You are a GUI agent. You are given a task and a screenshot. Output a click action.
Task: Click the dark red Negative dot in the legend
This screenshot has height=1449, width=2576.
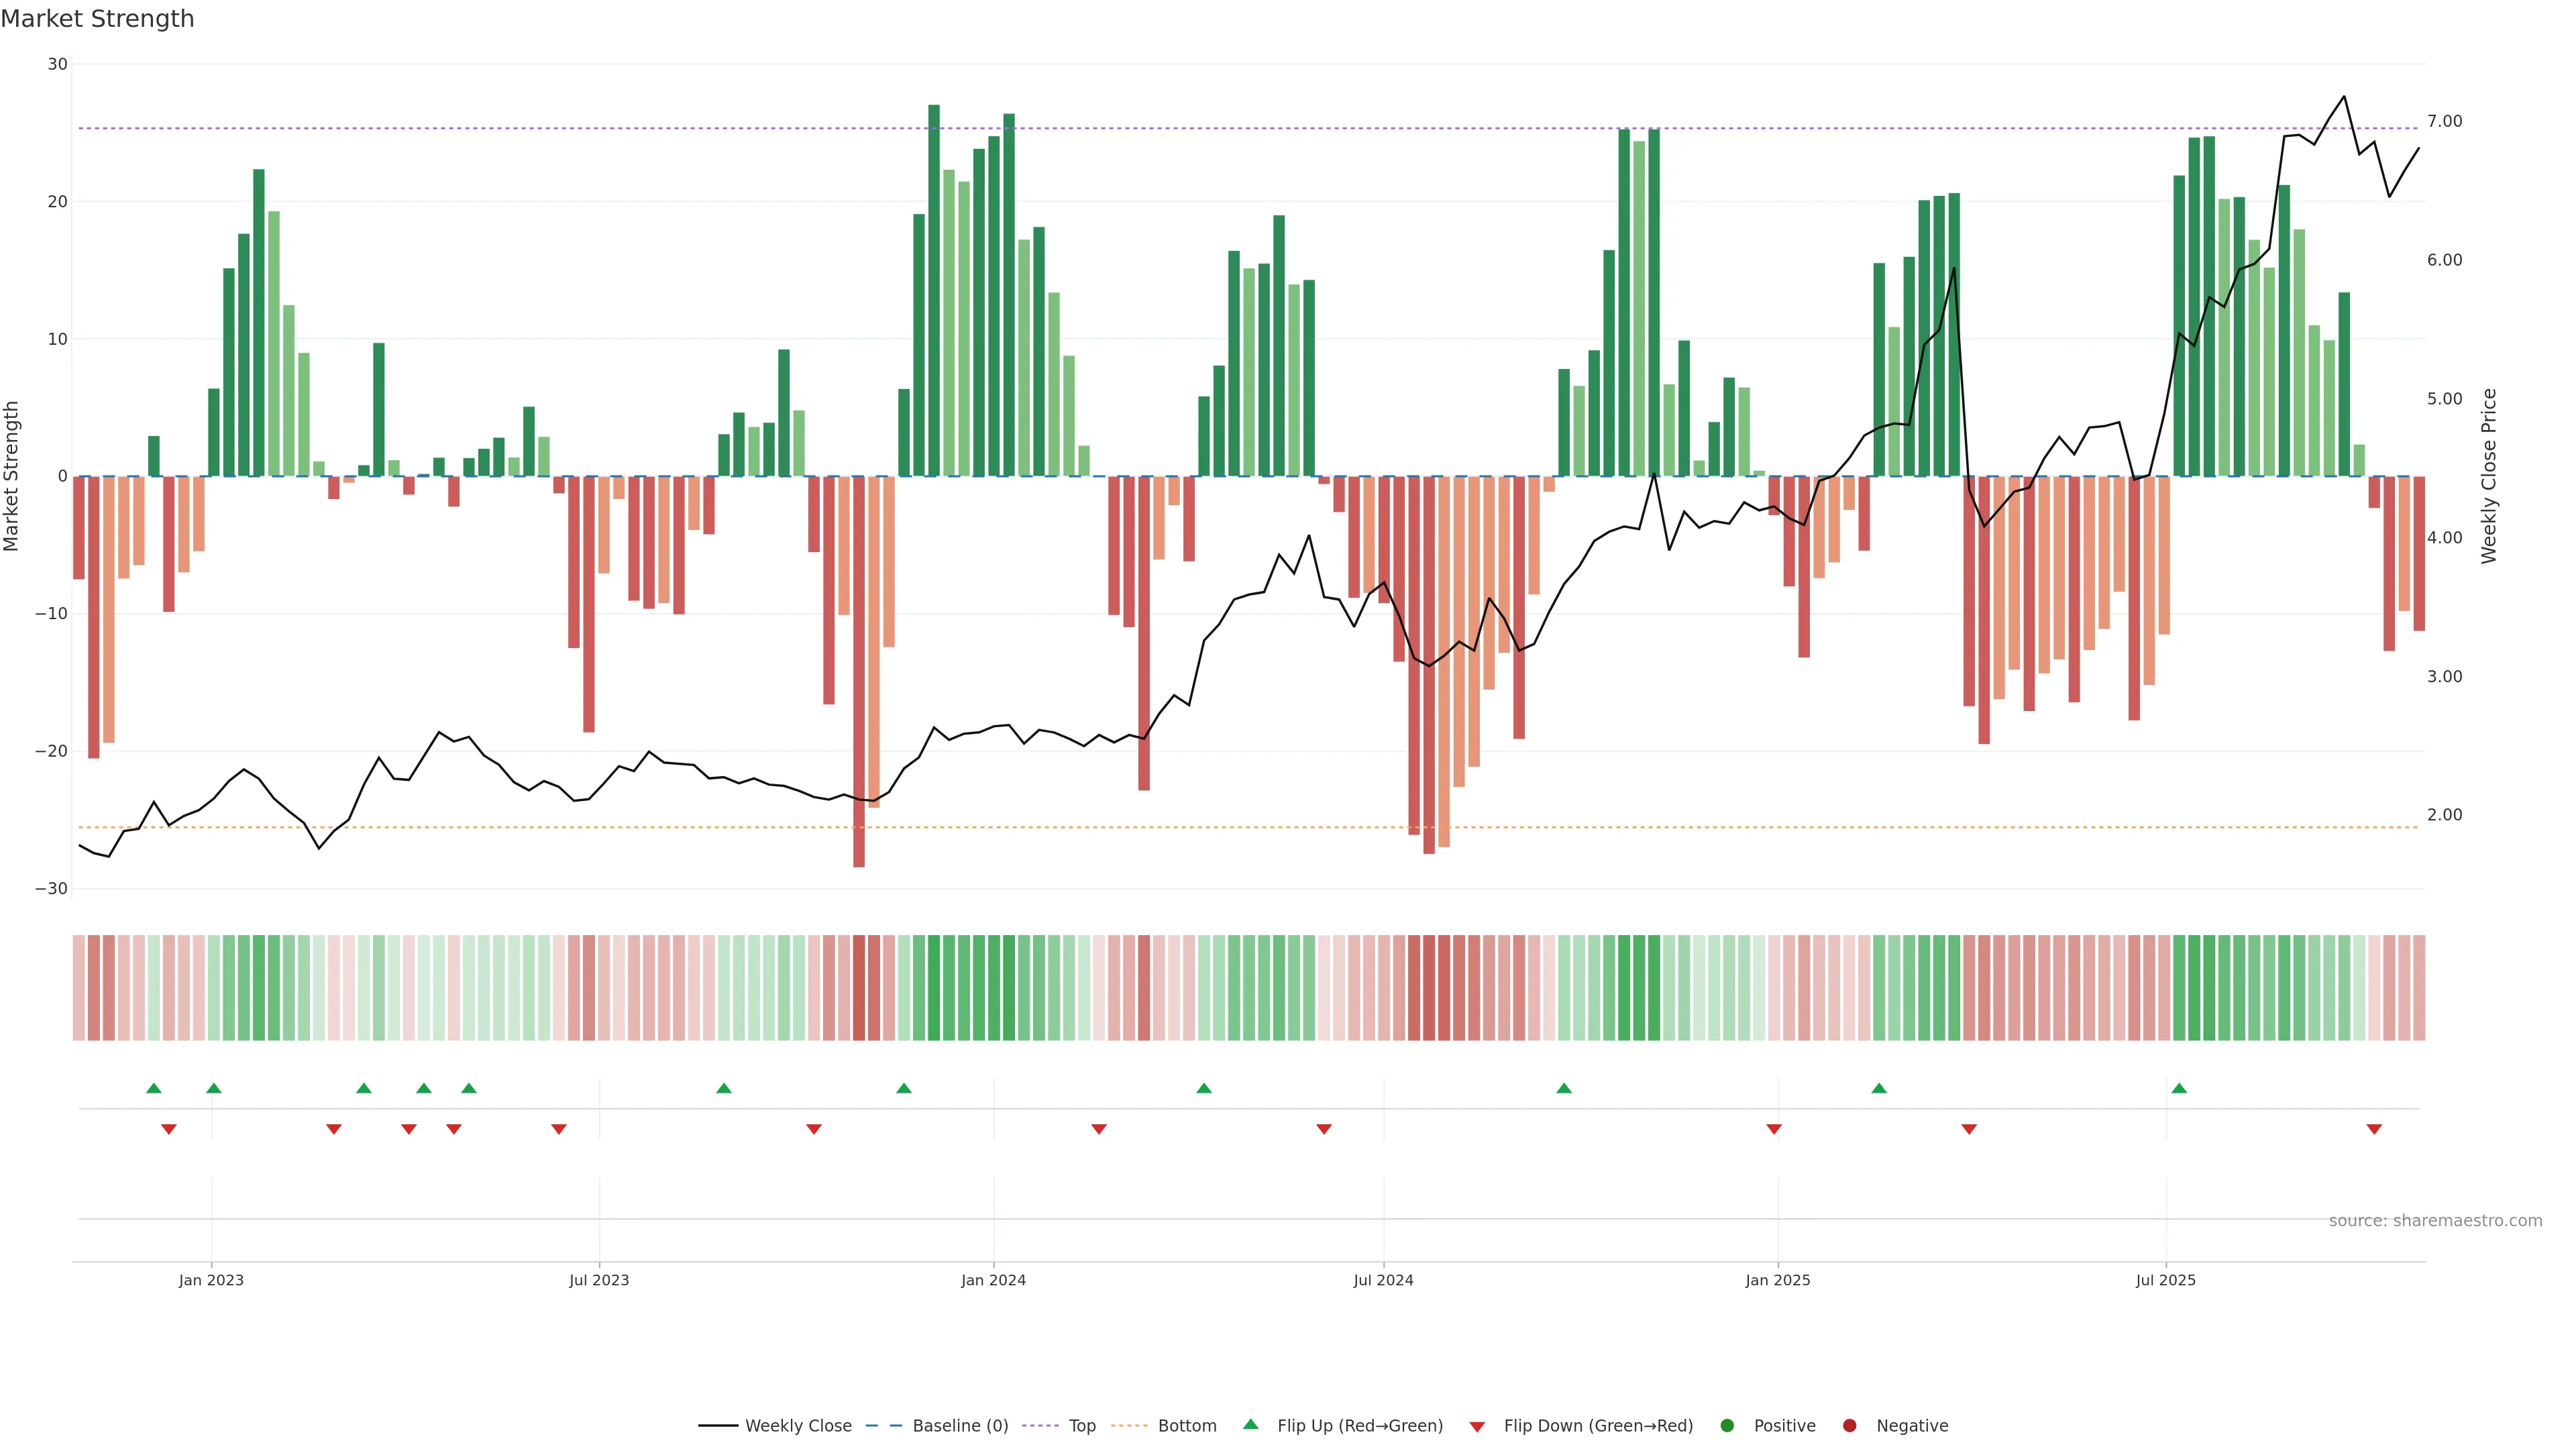pos(1849,1425)
